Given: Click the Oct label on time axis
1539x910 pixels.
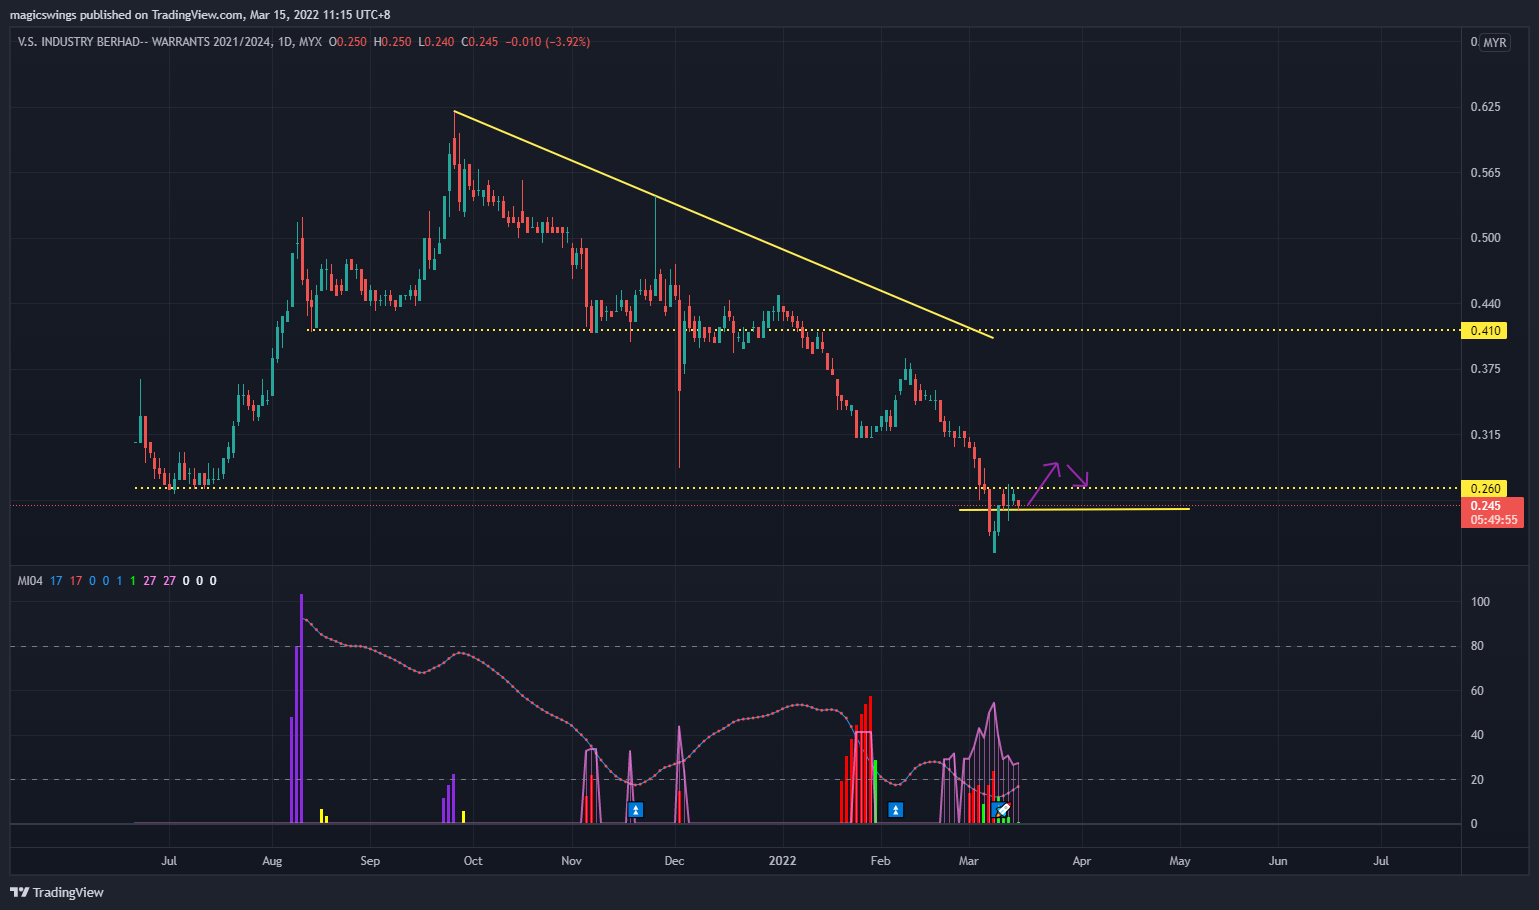Looking at the screenshot, I should 473,861.
